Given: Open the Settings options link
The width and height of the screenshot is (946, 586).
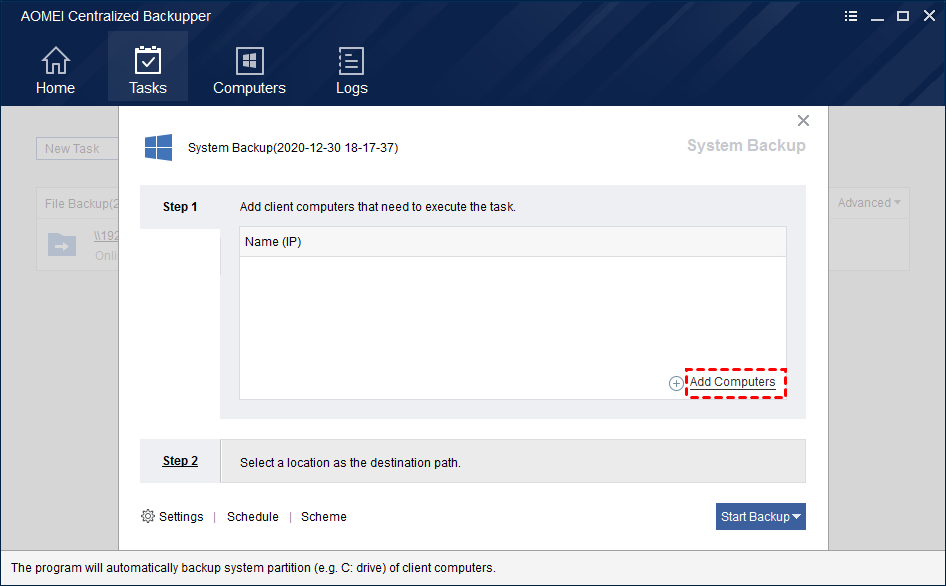Looking at the screenshot, I should click(181, 517).
